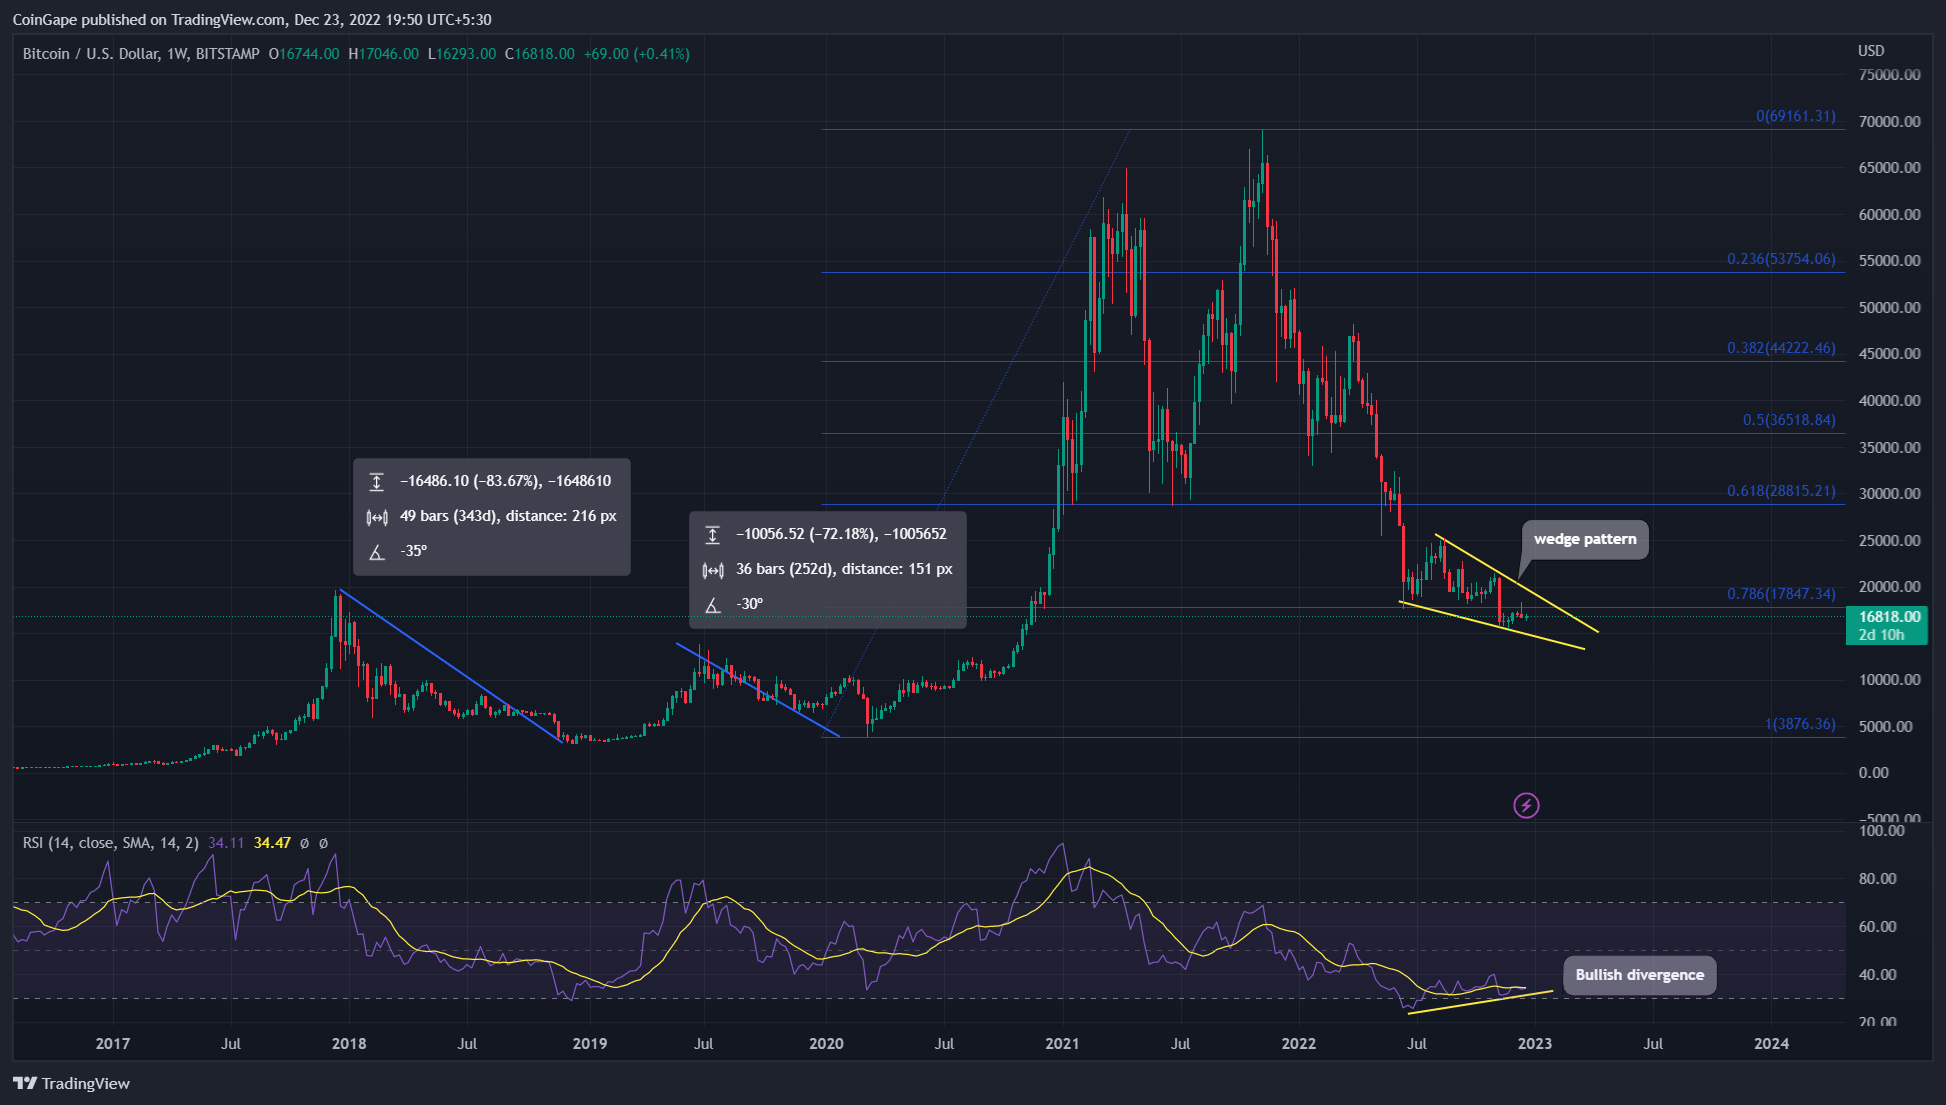Open RSI (14, close, SMA, 14, 2) legend

(x=110, y=843)
